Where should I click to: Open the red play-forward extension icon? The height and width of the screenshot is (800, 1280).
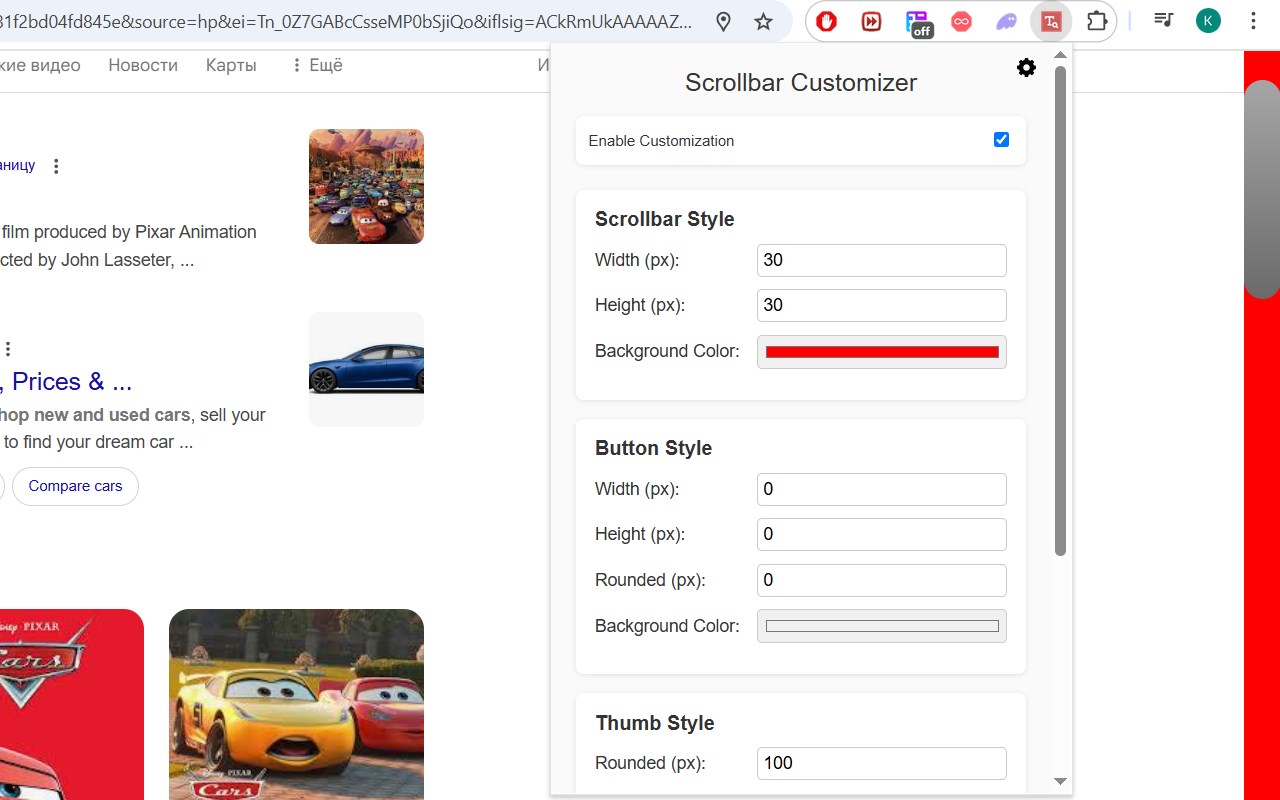[x=871, y=21]
